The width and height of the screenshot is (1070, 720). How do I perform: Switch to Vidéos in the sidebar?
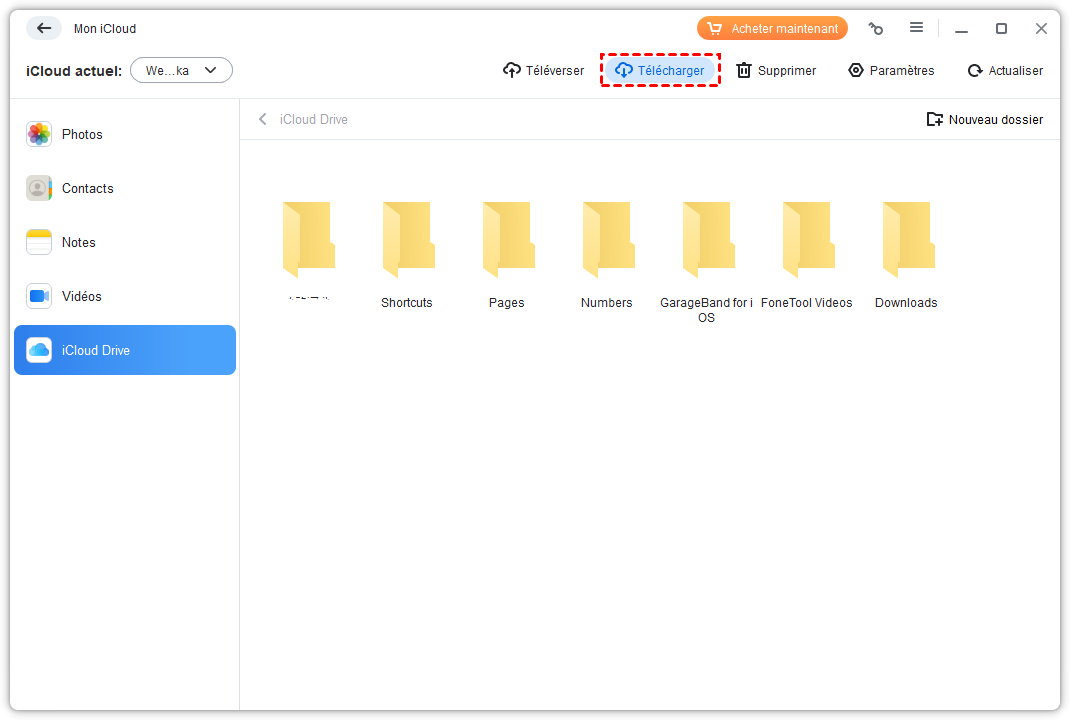point(81,296)
